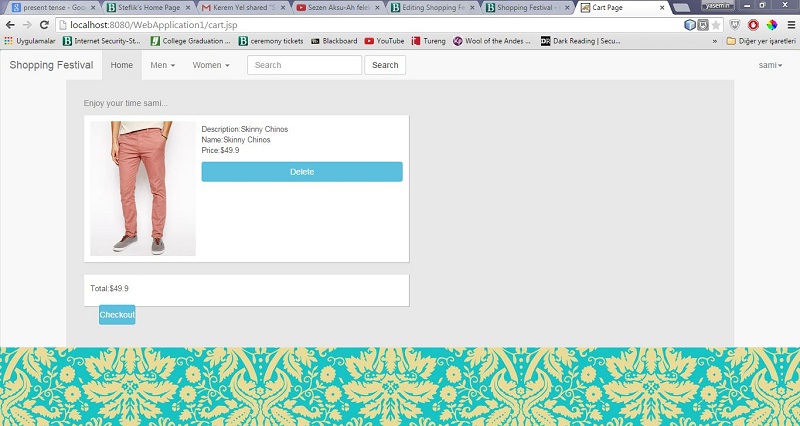Viewport: 800px width, 426px height.
Task: Delete Skinny Chinos from the cart
Action: tap(302, 172)
